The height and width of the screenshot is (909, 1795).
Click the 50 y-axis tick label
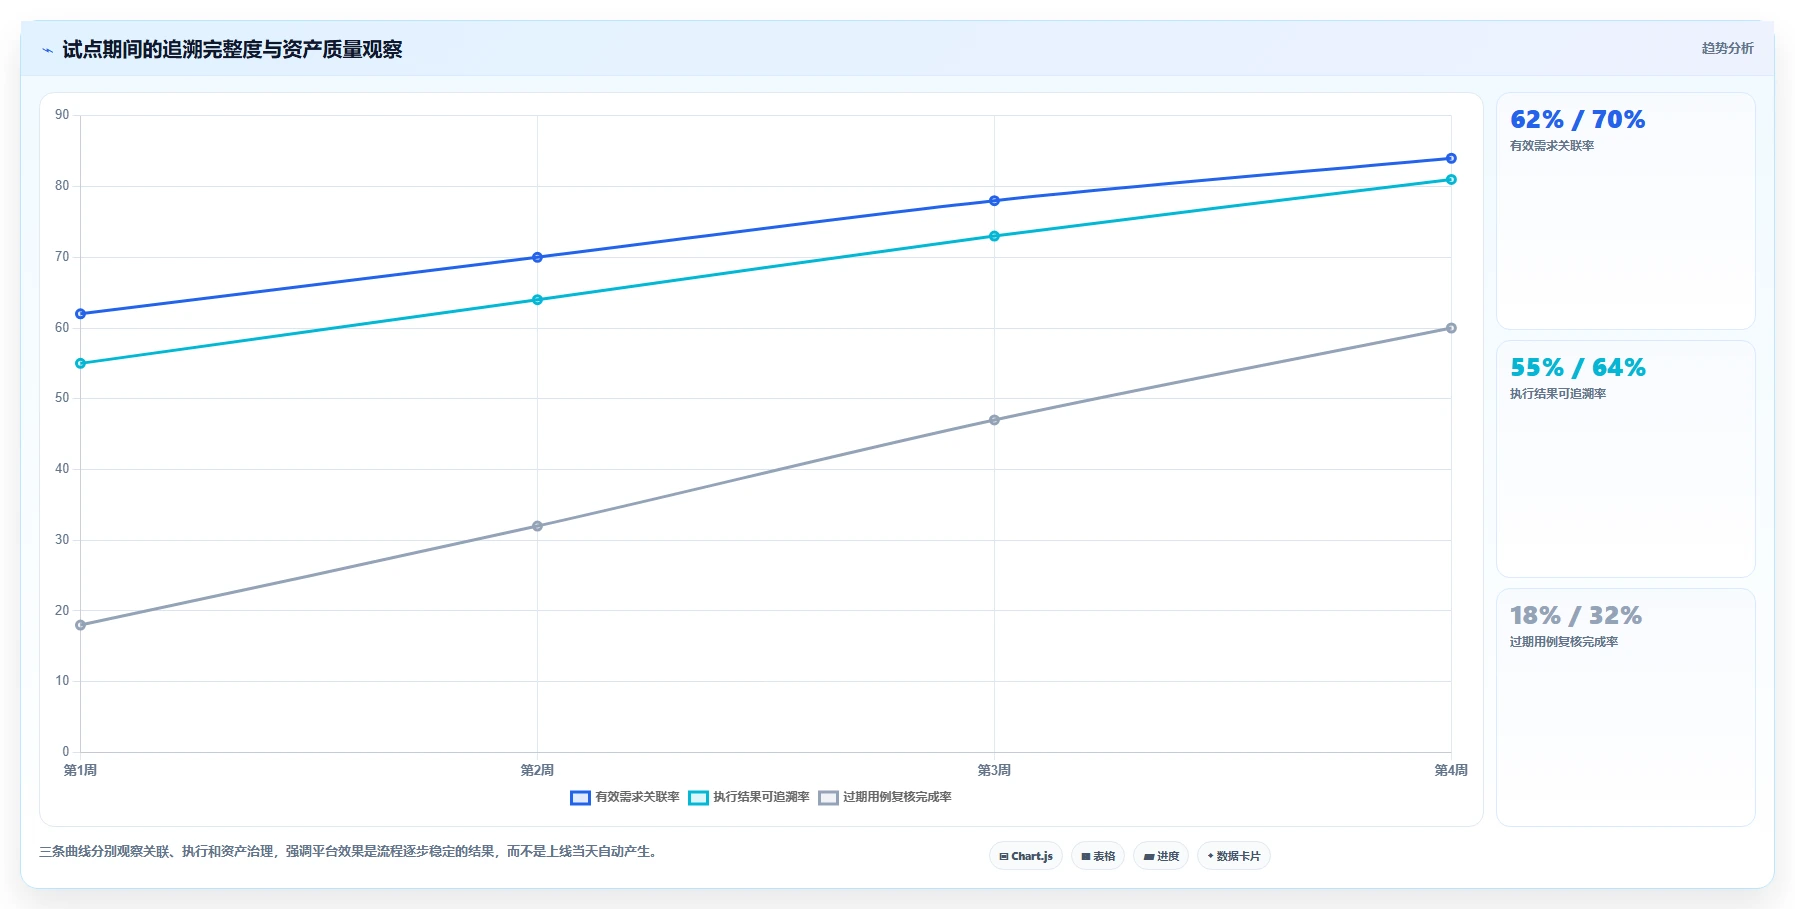pos(62,398)
